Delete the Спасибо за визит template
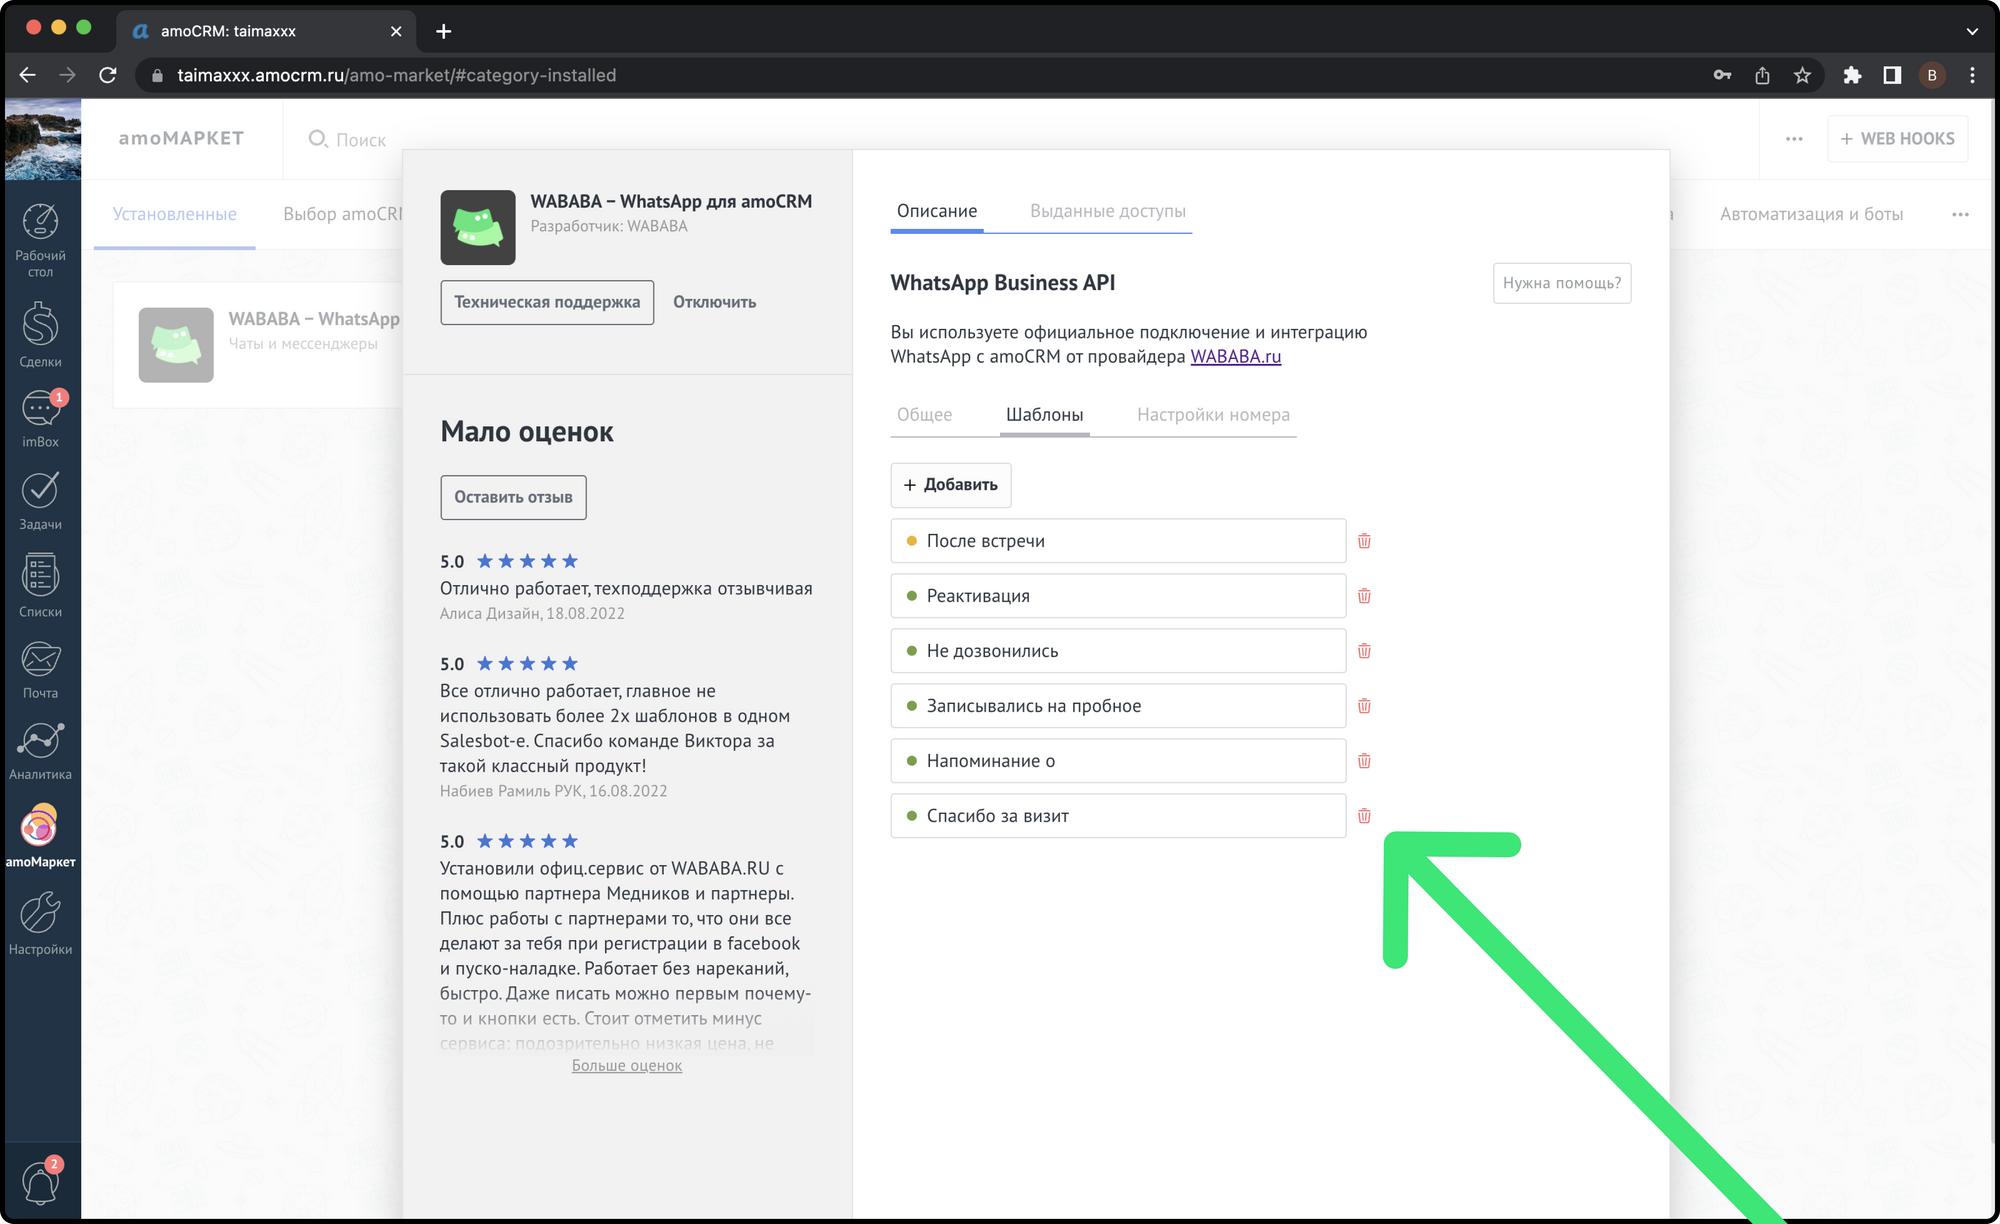2000x1224 pixels. [x=1364, y=816]
